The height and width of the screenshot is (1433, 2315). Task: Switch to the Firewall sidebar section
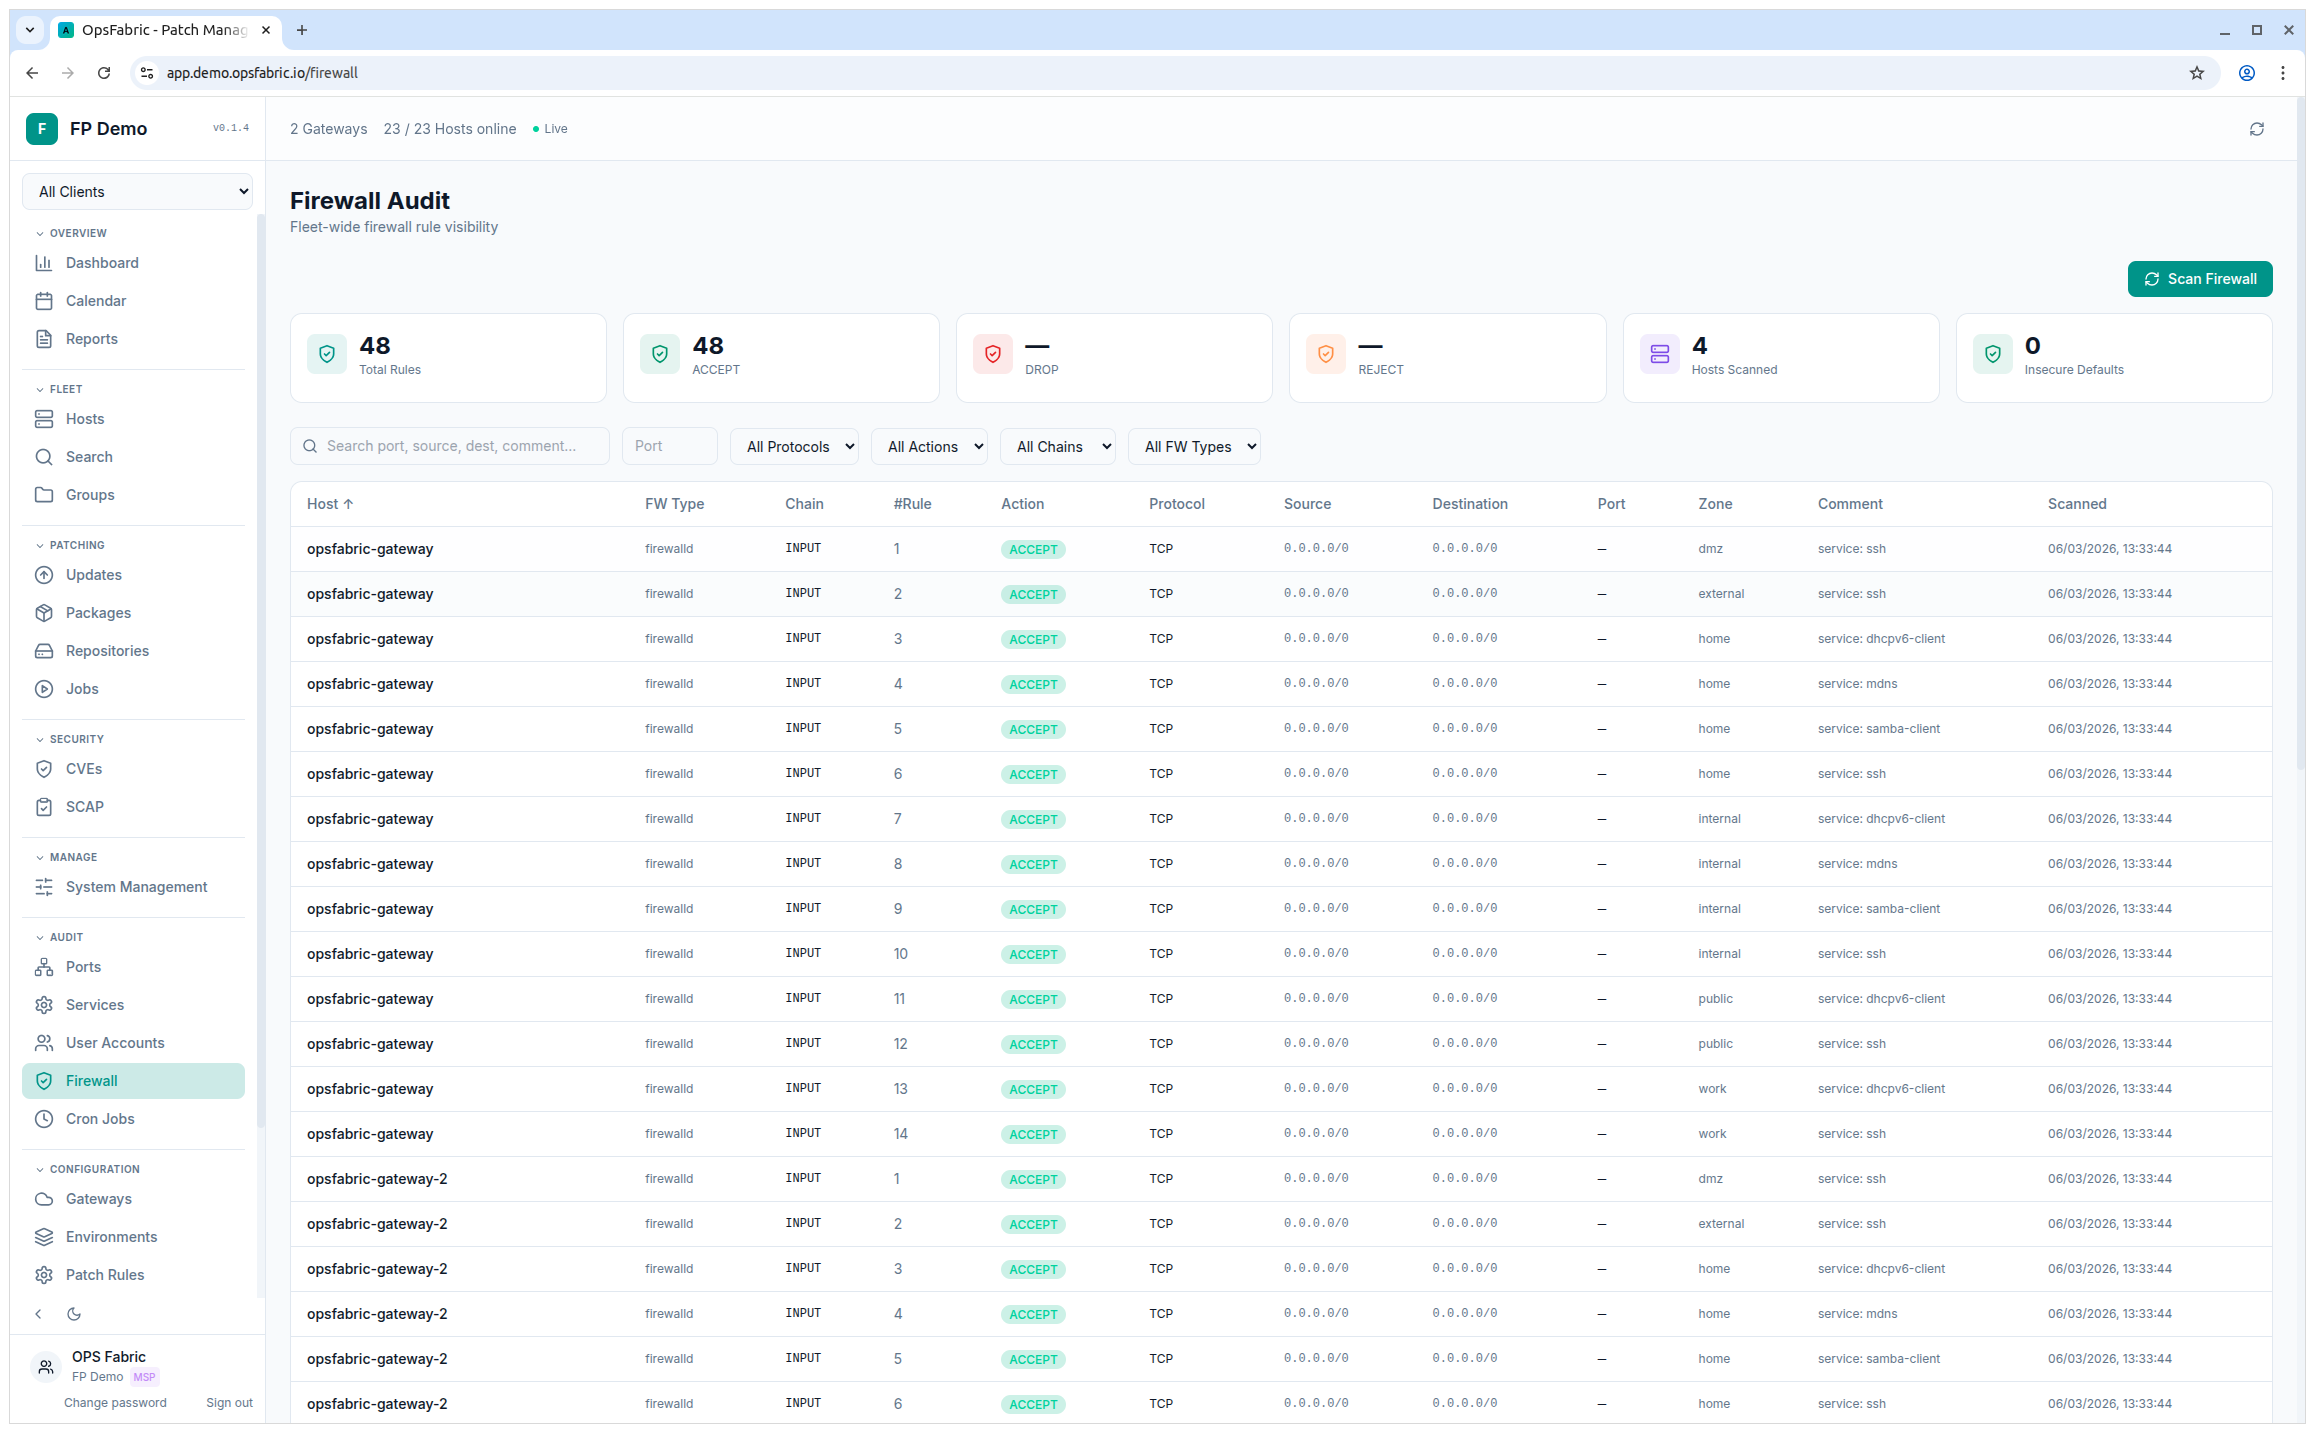pyautogui.click(x=91, y=1080)
